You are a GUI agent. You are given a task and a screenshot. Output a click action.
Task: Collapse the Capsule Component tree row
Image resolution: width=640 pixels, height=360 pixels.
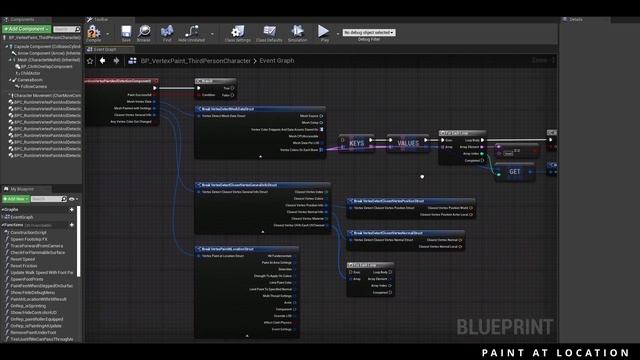(x=7, y=47)
